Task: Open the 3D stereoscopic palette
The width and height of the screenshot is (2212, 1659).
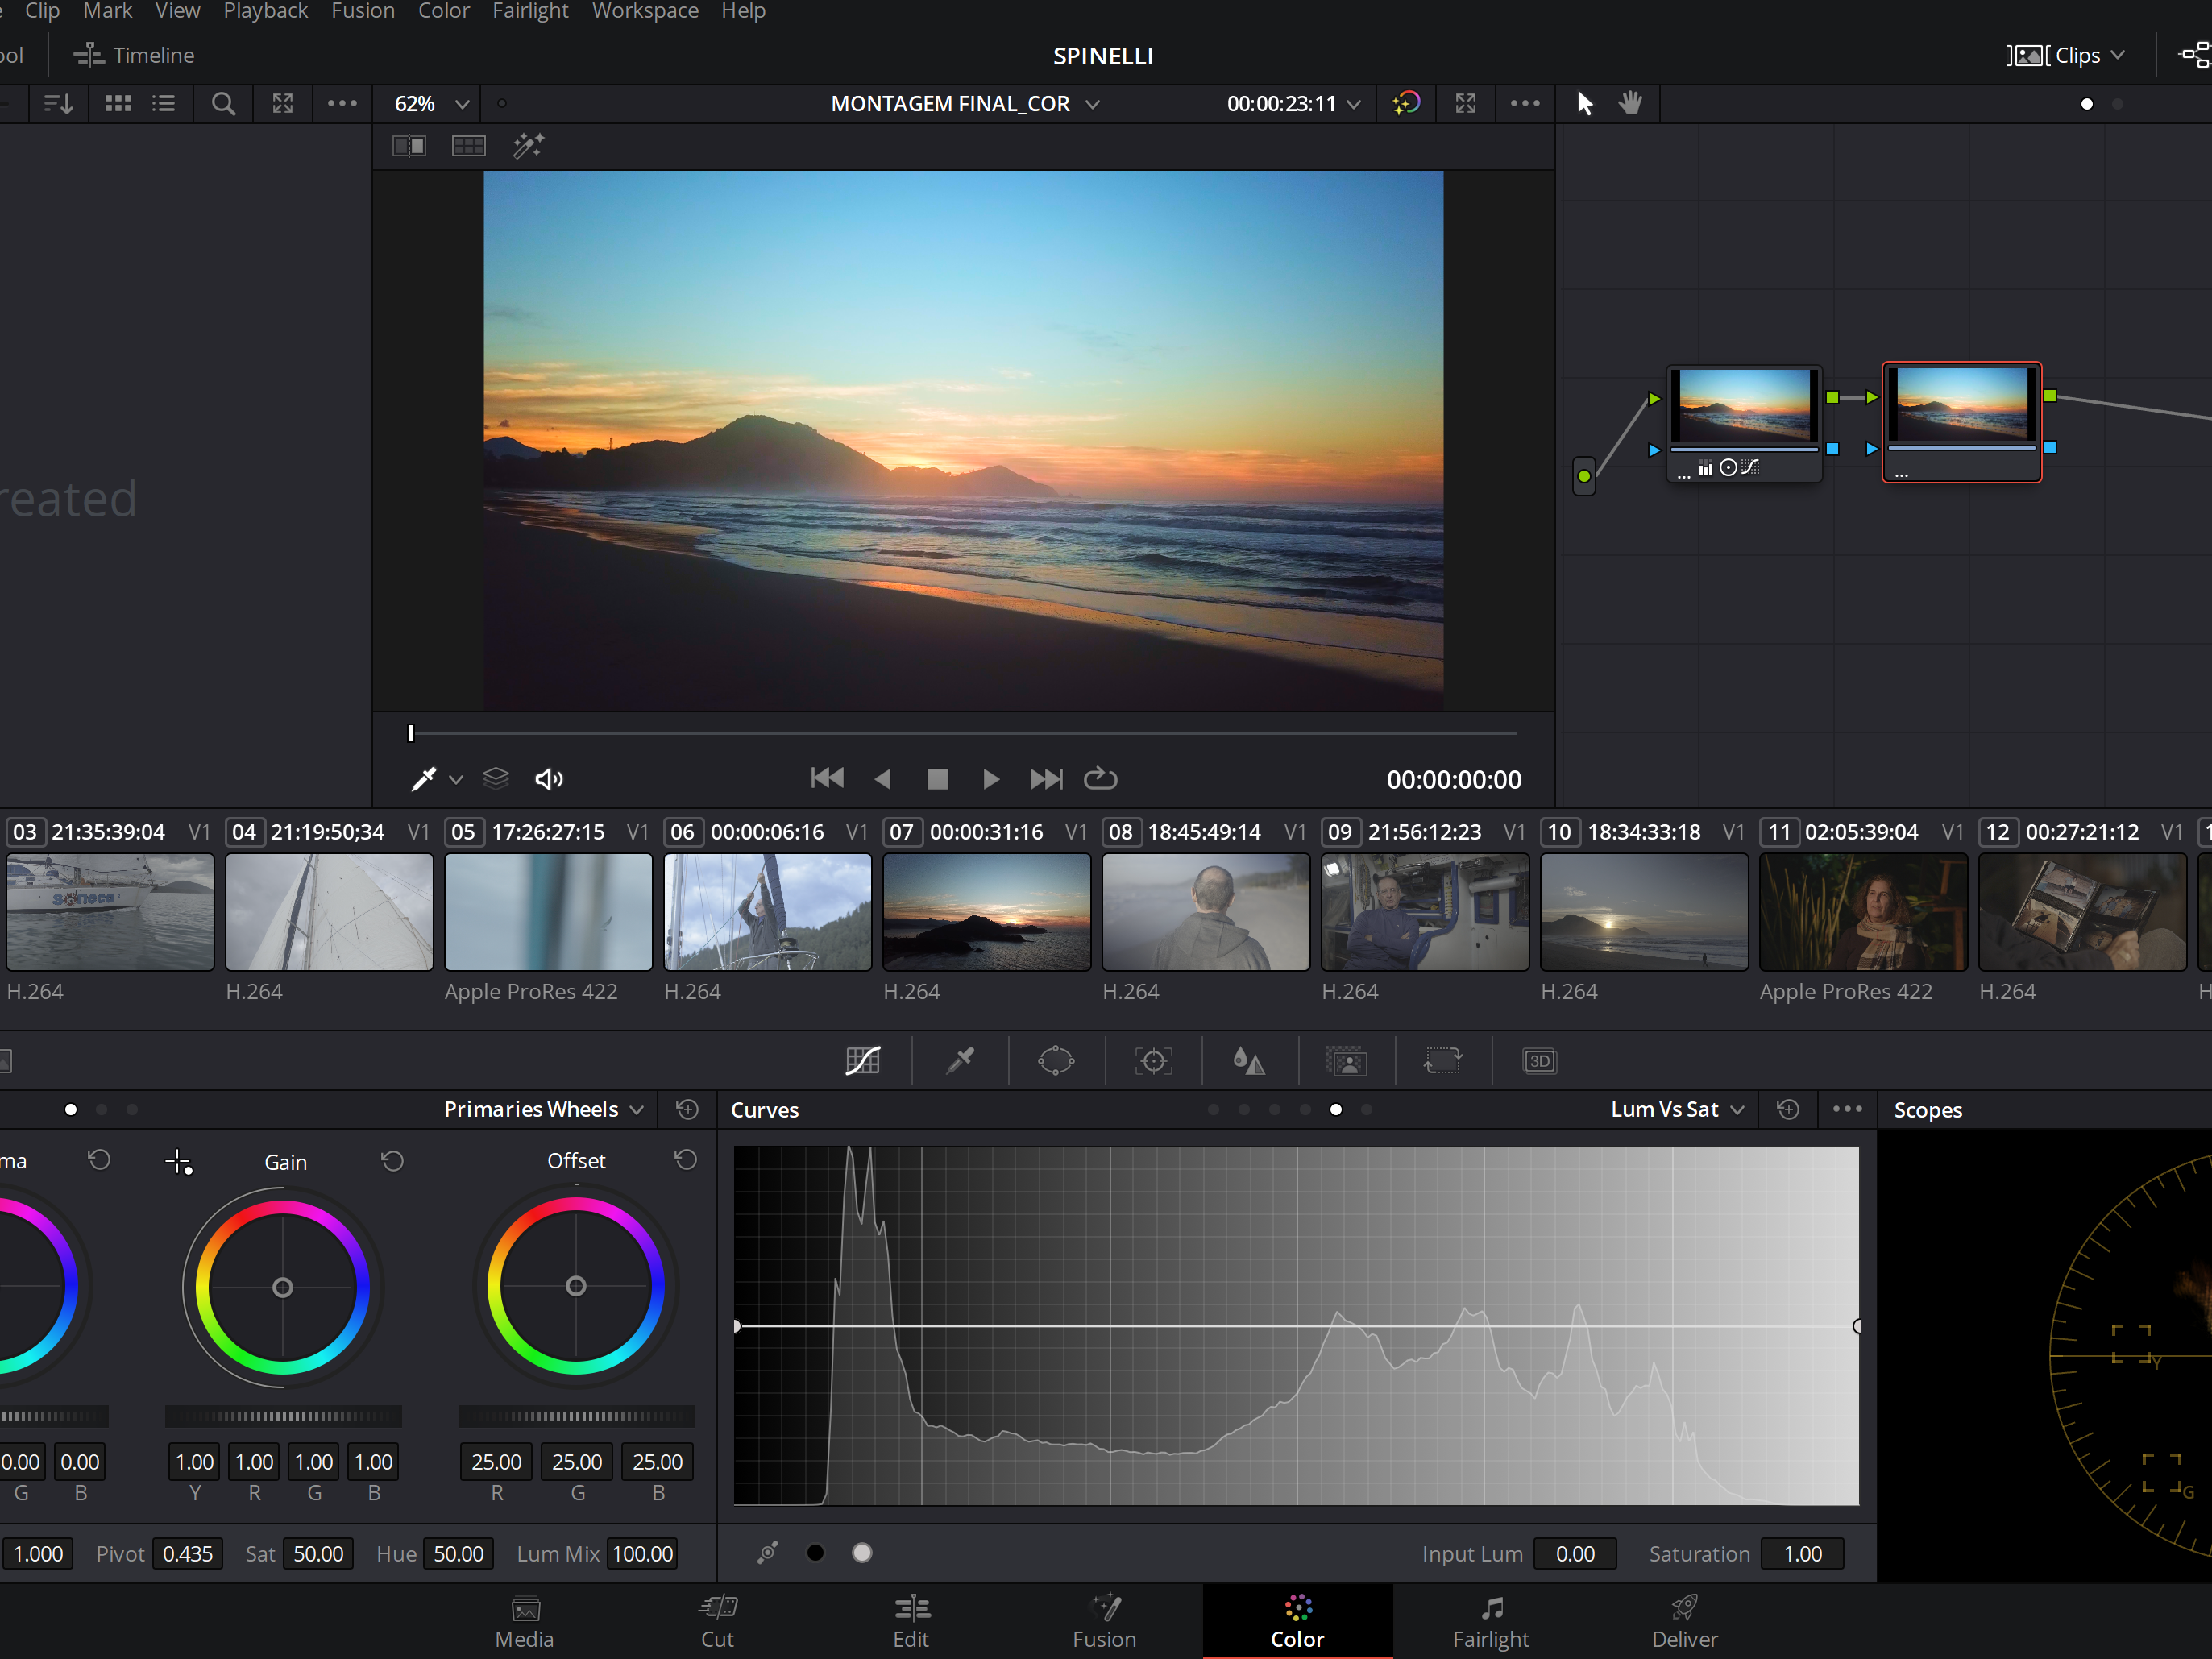Action: [1539, 1061]
